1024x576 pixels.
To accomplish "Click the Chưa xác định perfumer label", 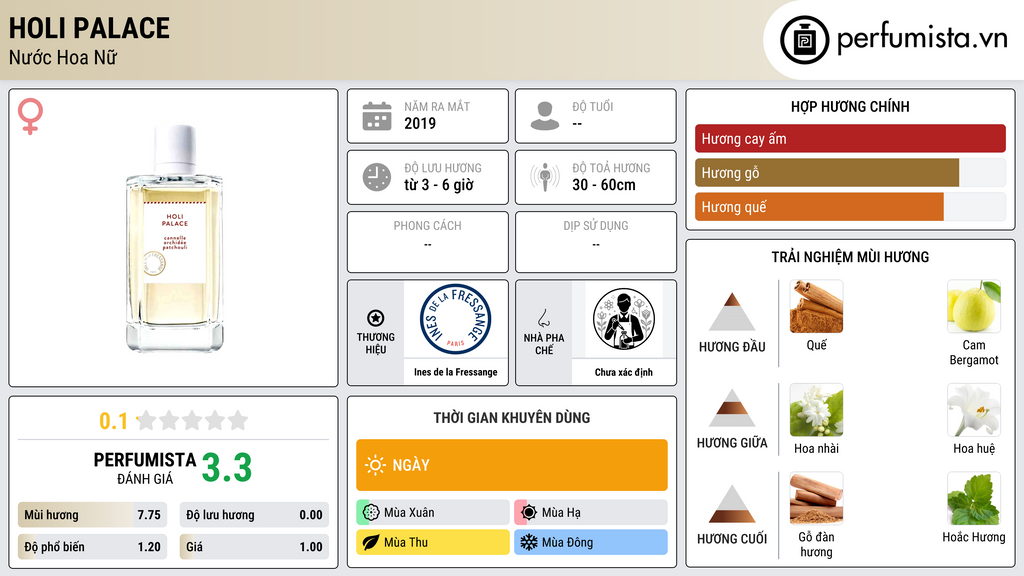I will [x=624, y=372].
